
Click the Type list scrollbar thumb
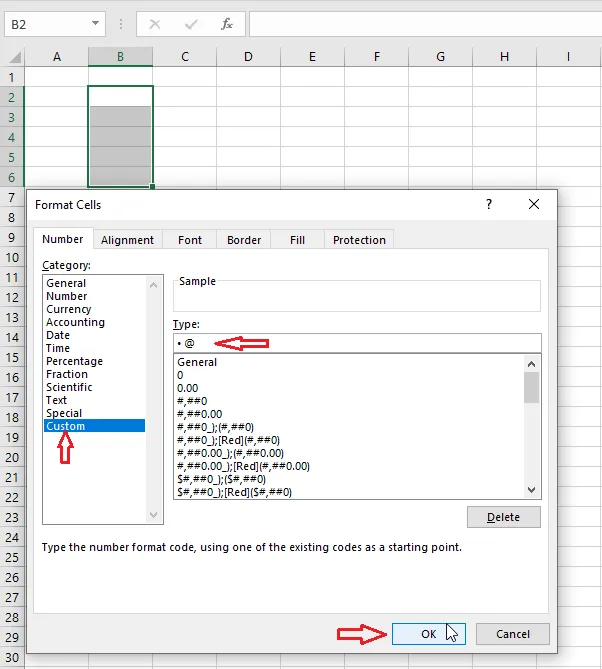(x=531, y=387)
